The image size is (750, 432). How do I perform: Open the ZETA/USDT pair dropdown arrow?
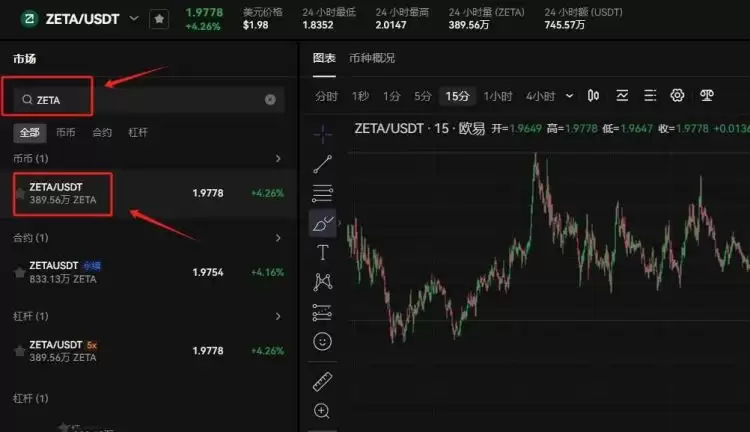click(x=133, y=19)
